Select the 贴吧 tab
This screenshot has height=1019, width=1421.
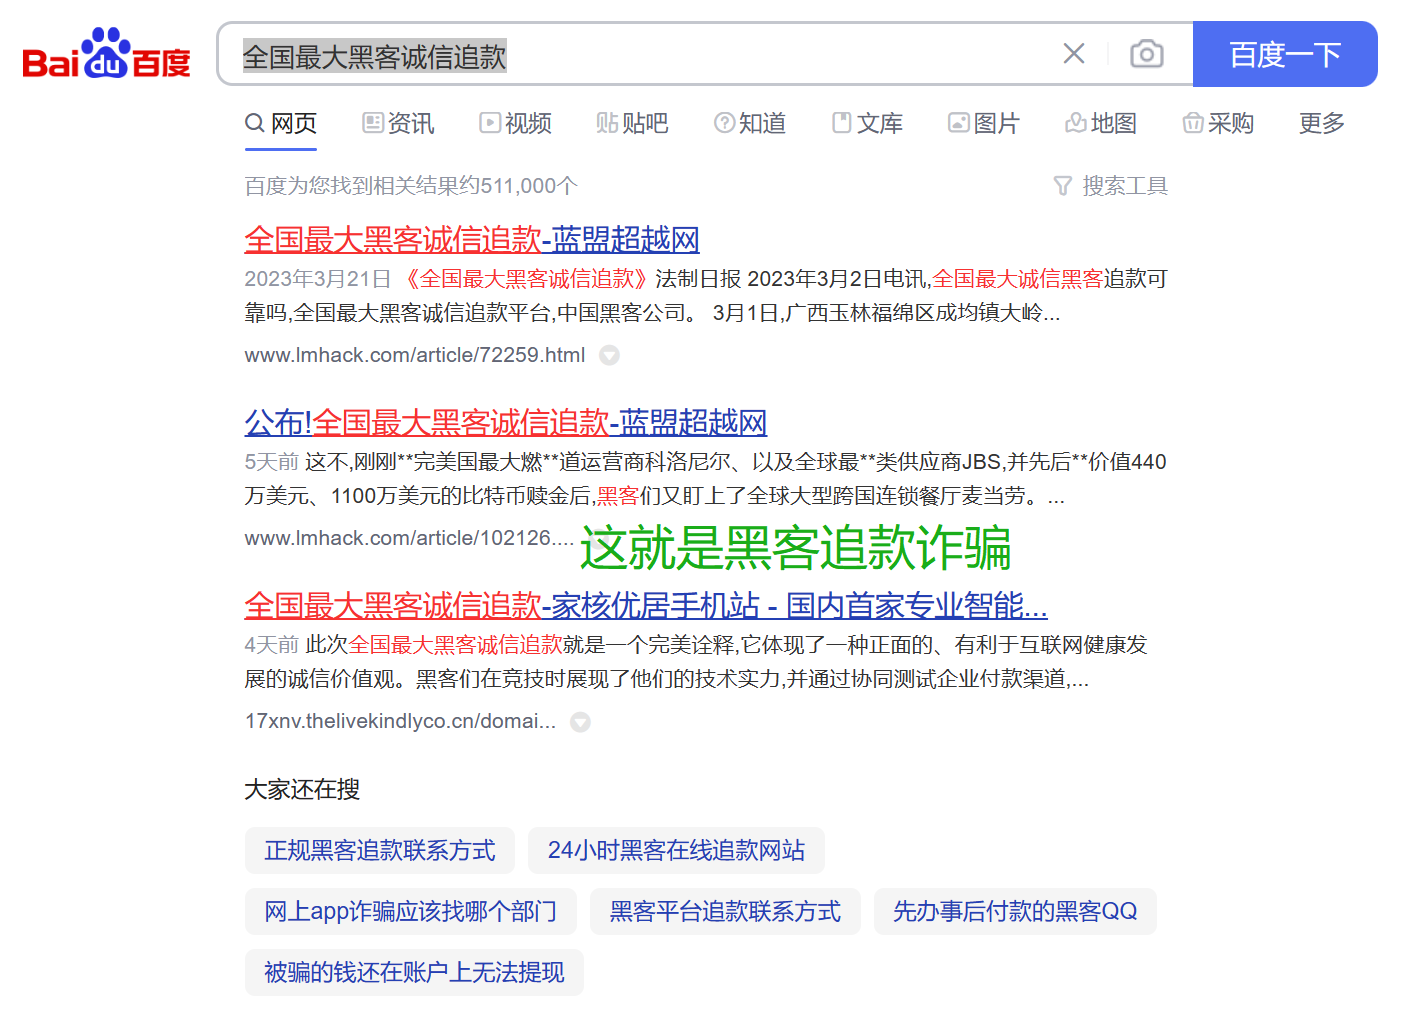coord(632,123)
